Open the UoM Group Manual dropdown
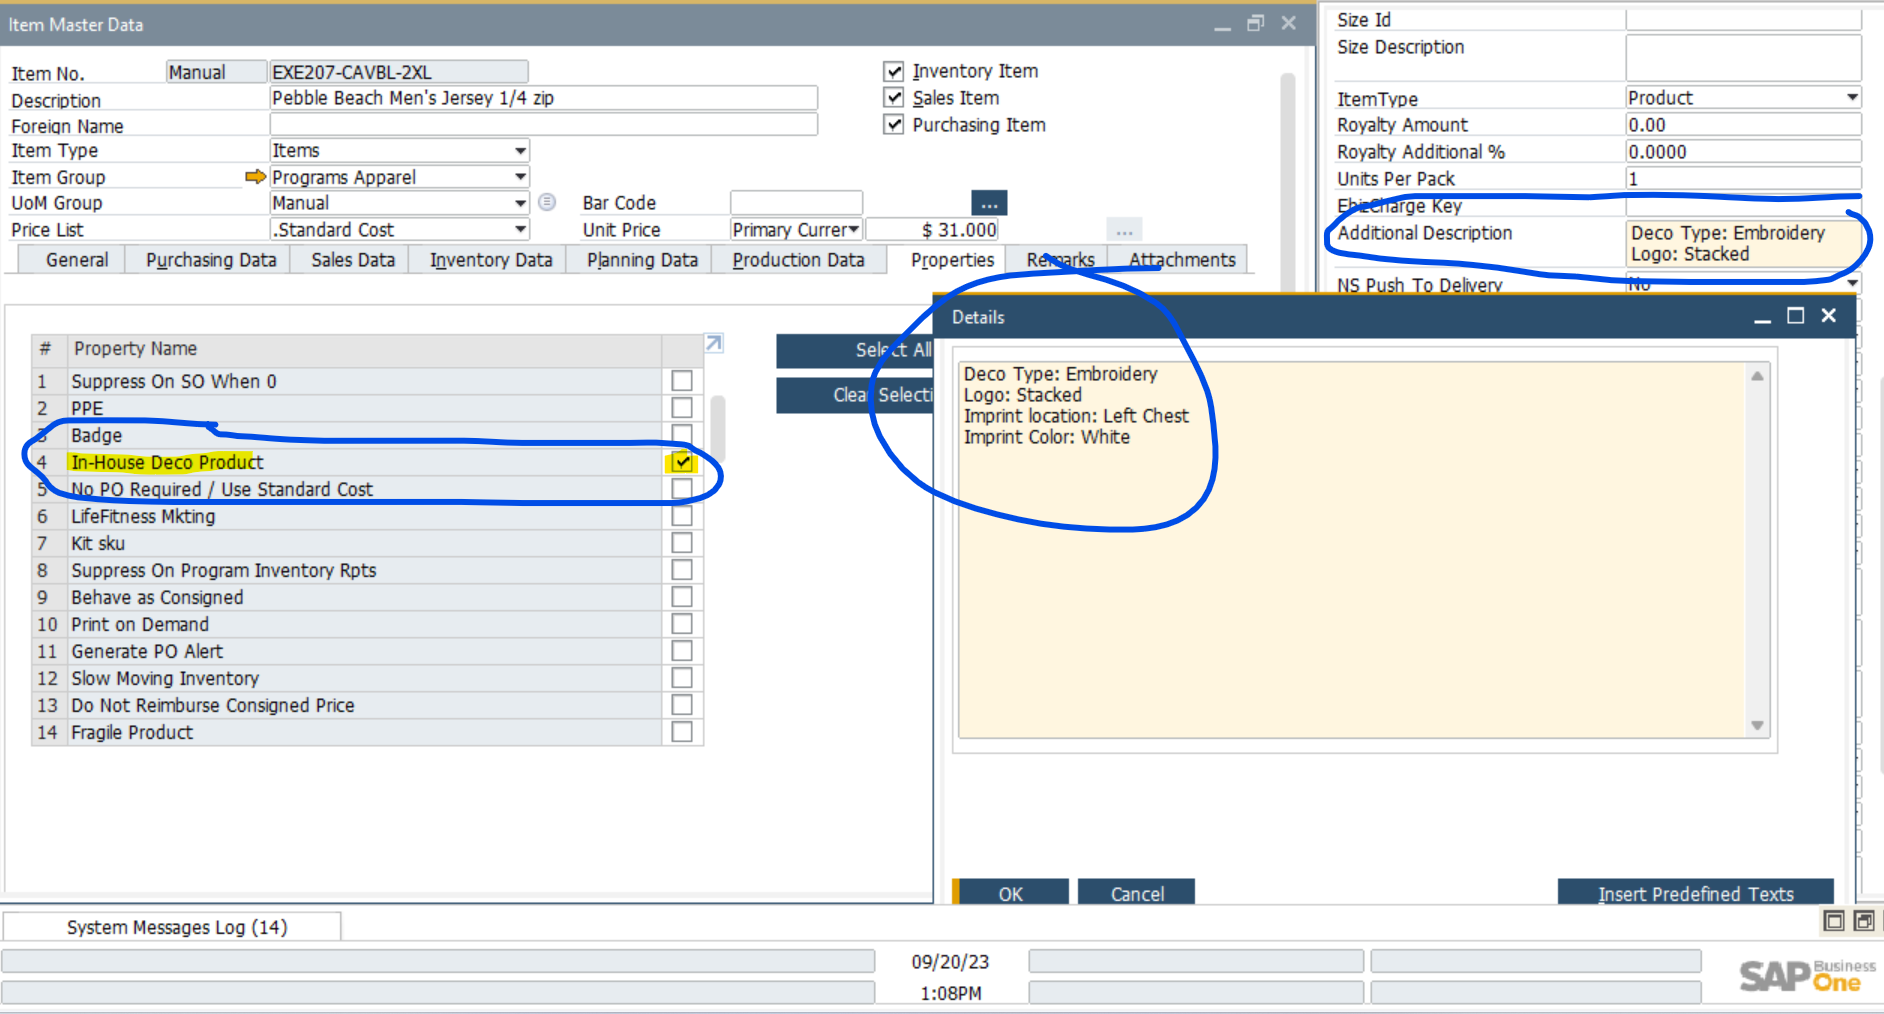This screenshot has width=1884, height=1014. point(520,203)
